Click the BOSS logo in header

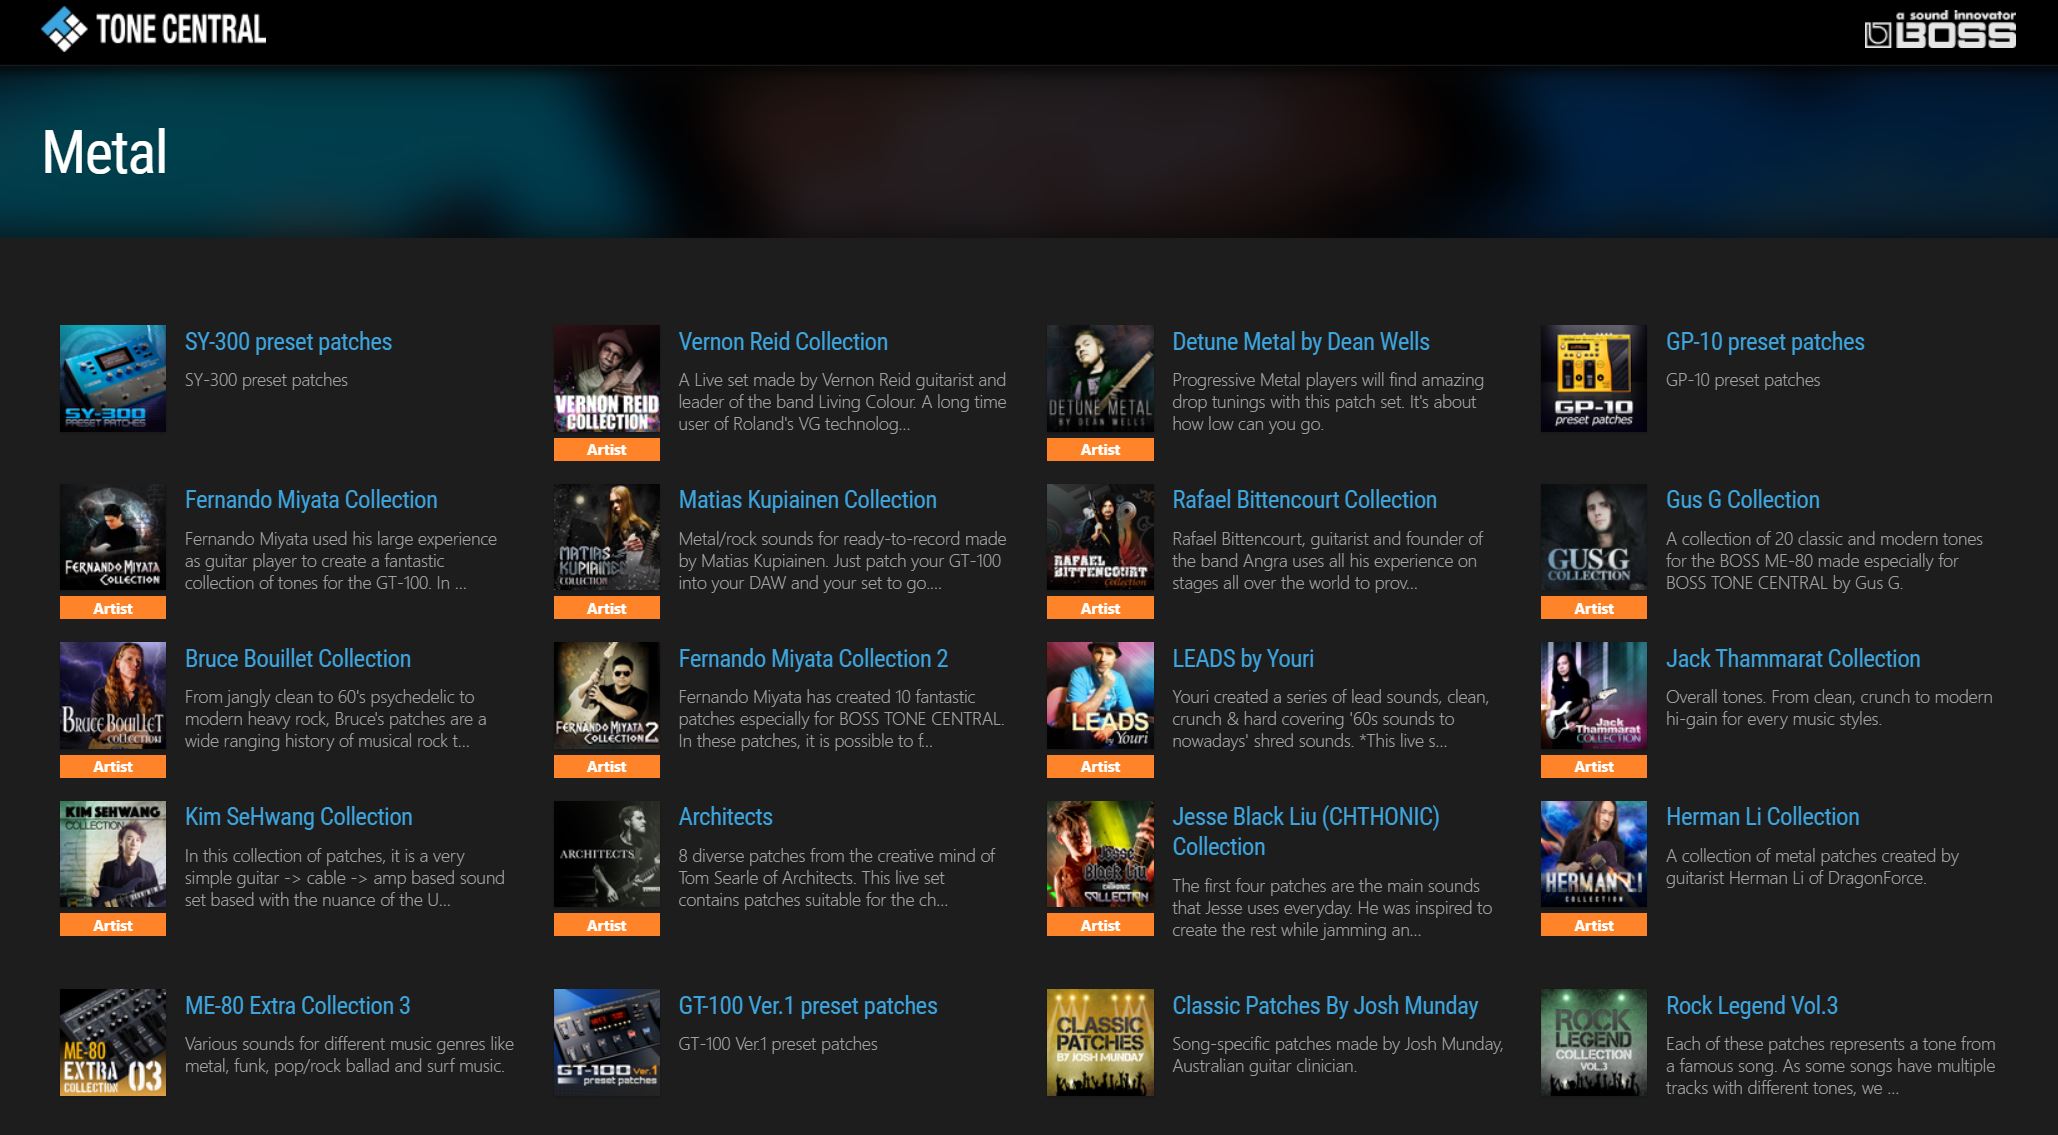tap(1940, 30)
